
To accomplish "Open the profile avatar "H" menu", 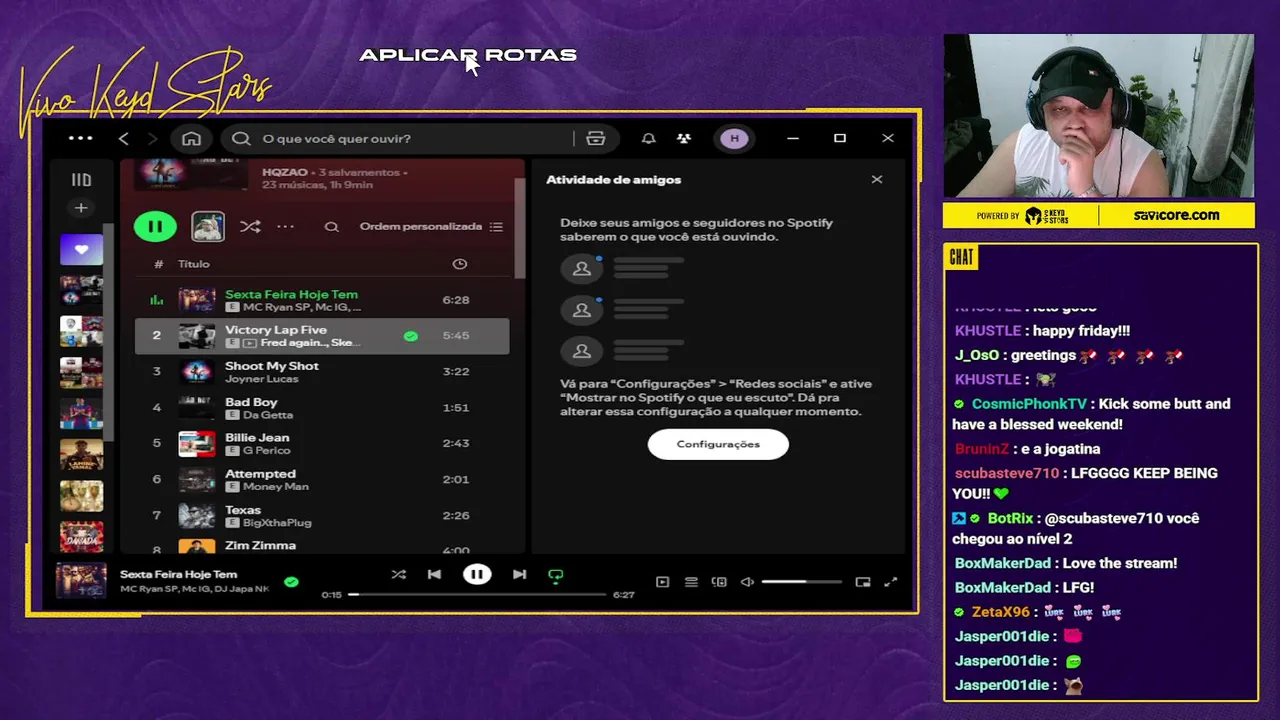I will (735, 138).
